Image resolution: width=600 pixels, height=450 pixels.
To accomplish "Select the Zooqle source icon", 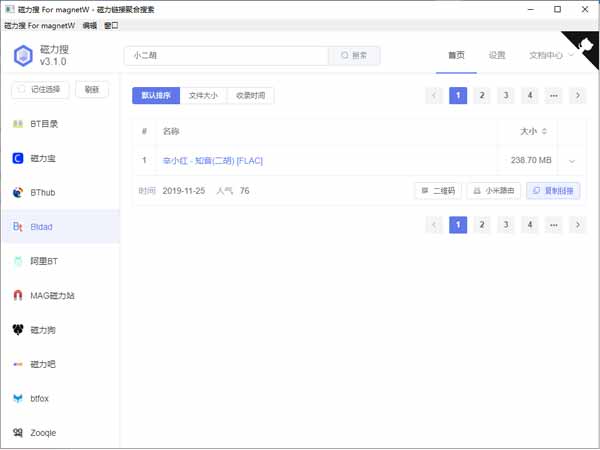I will click(18, 433).
